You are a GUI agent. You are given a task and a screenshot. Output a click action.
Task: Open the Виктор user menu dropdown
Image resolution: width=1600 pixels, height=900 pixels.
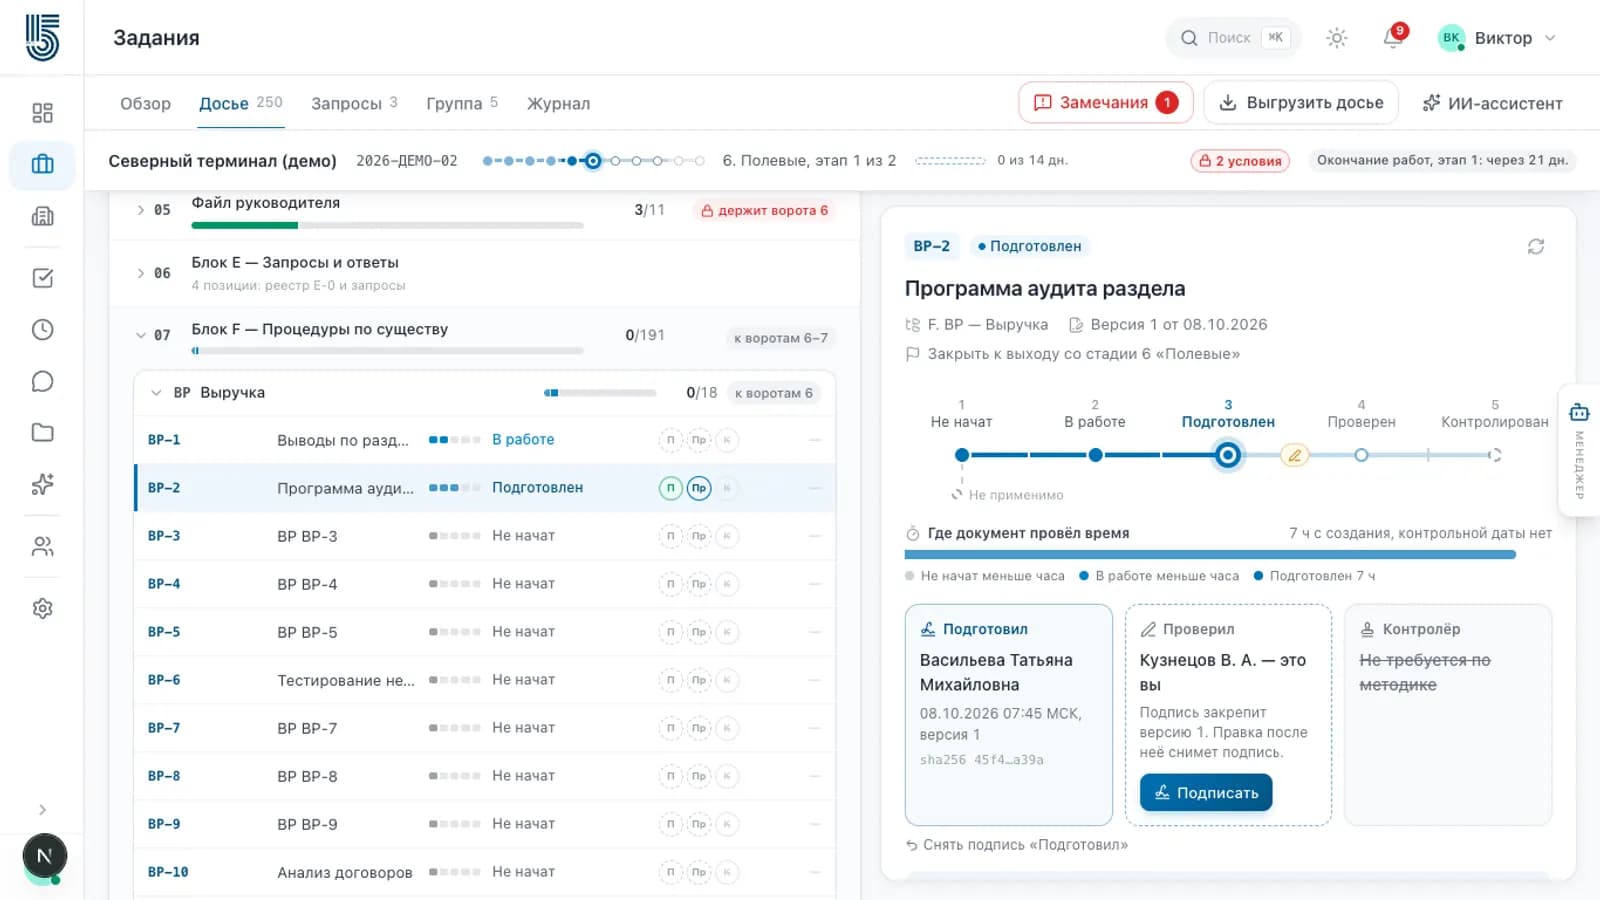click(1497, 38)
